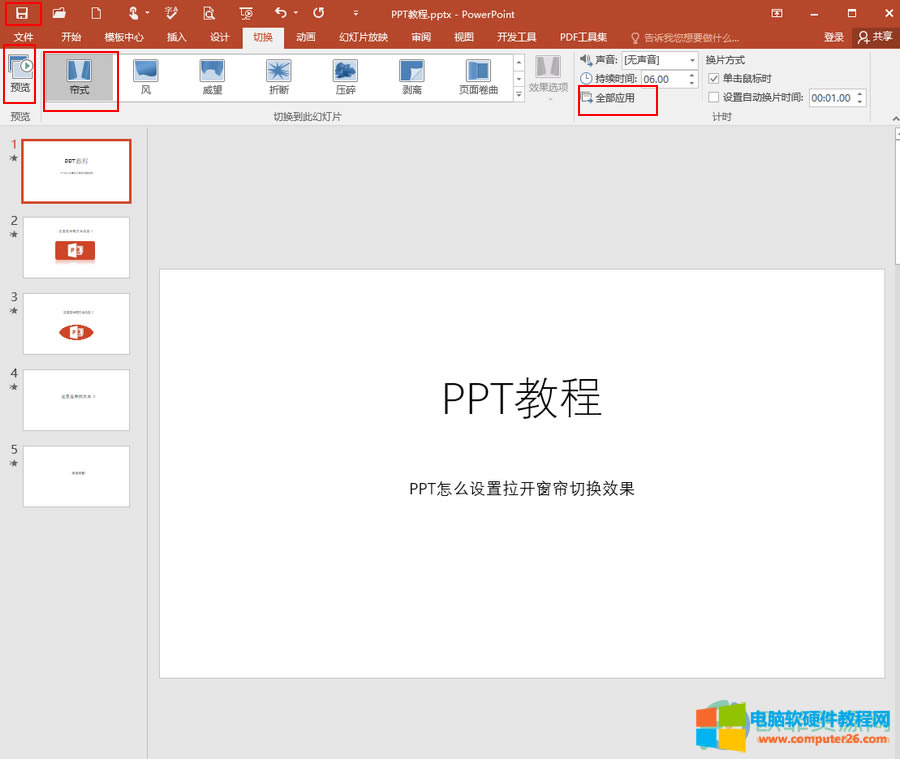900x759 pixels.
Task: Increase 持续时间 duration with the up stepper
Action: [x=693, y=74]
